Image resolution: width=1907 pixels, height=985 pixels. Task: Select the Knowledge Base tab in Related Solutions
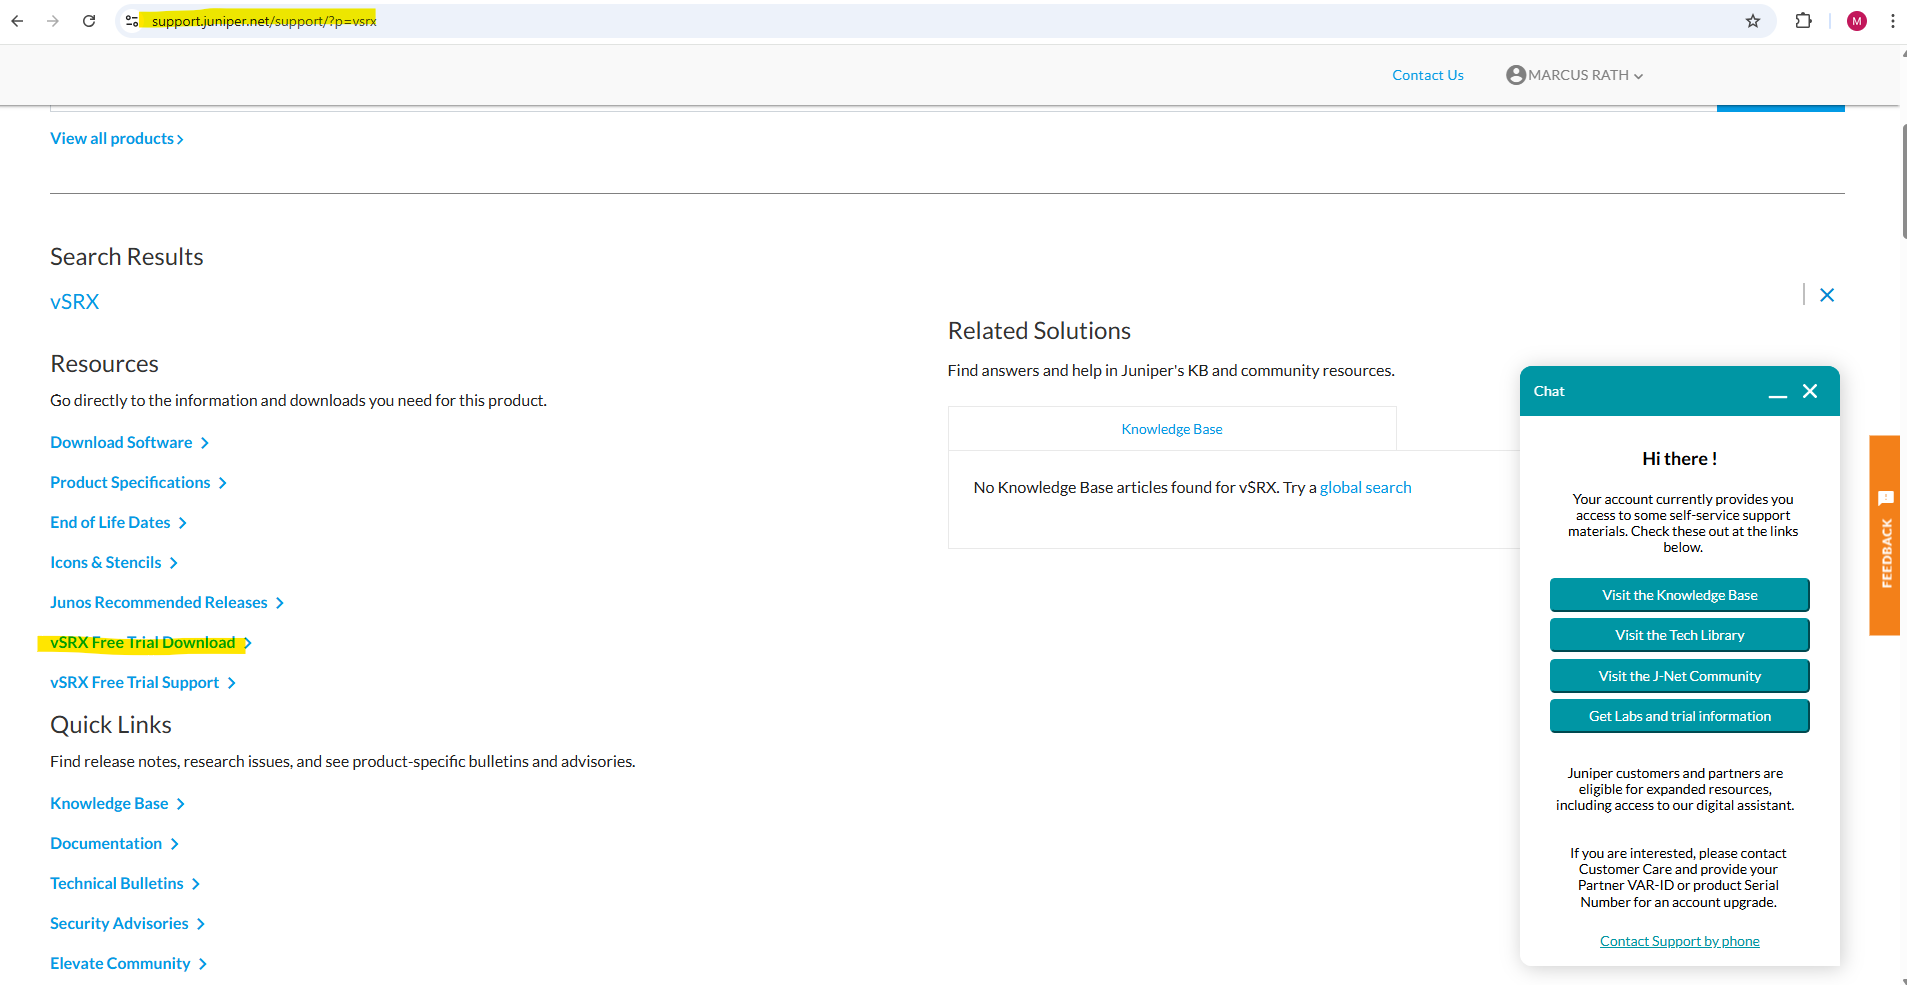[x=1172, y=429]
